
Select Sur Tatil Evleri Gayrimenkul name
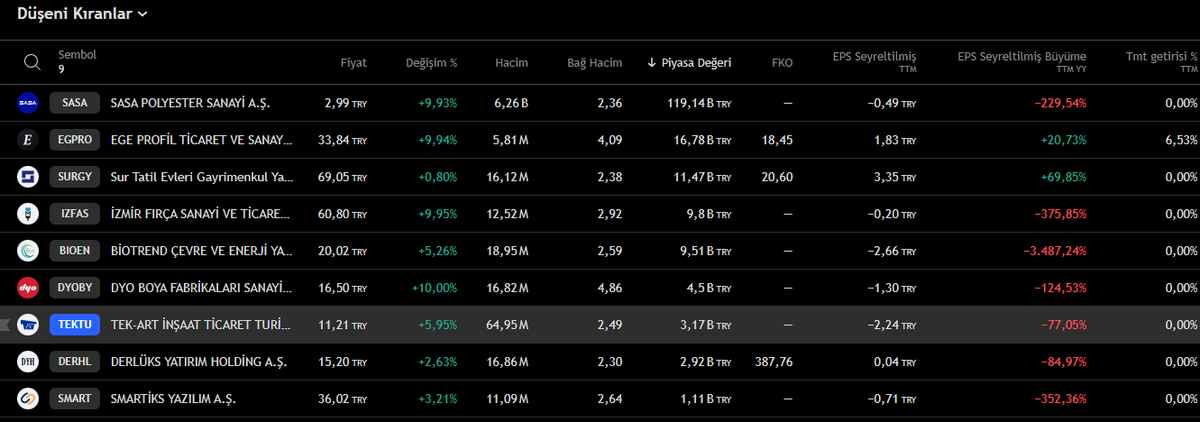pyautogui.click(x=201, y=177)
